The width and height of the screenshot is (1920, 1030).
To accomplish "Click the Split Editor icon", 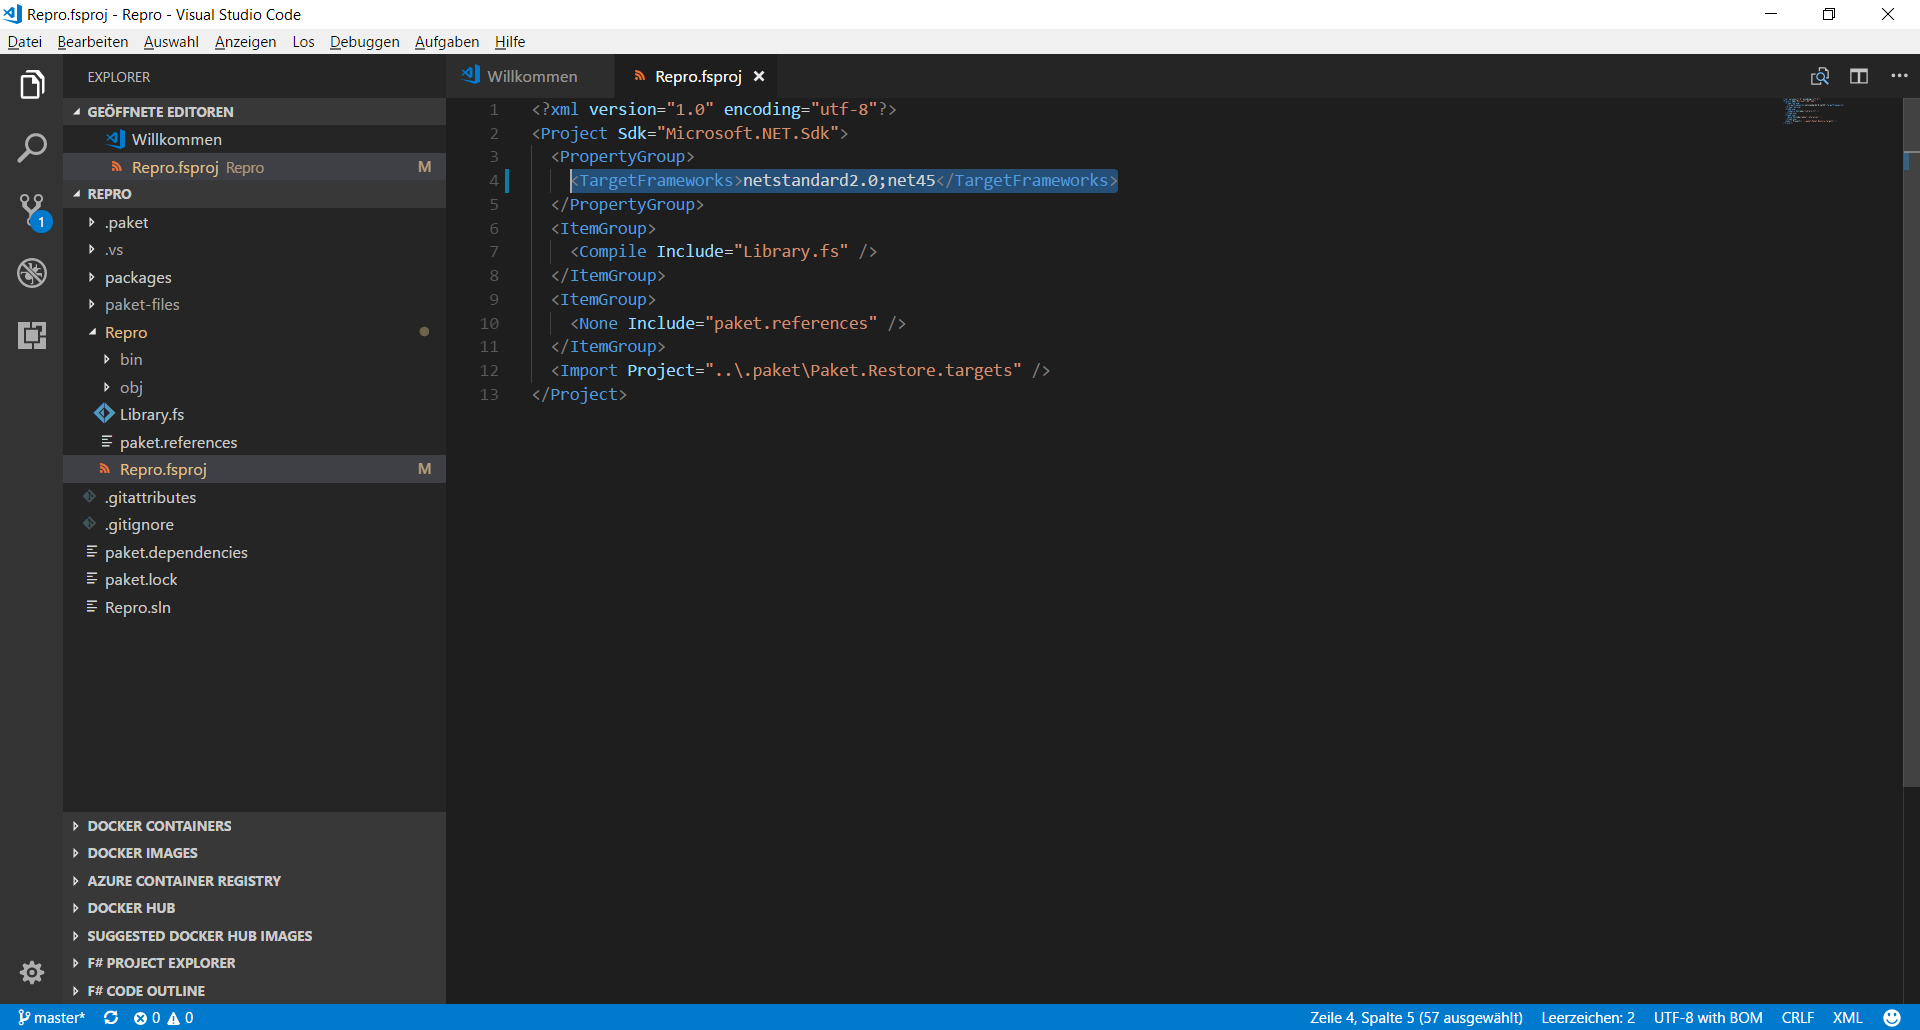I will click(x=1859, y=76).
